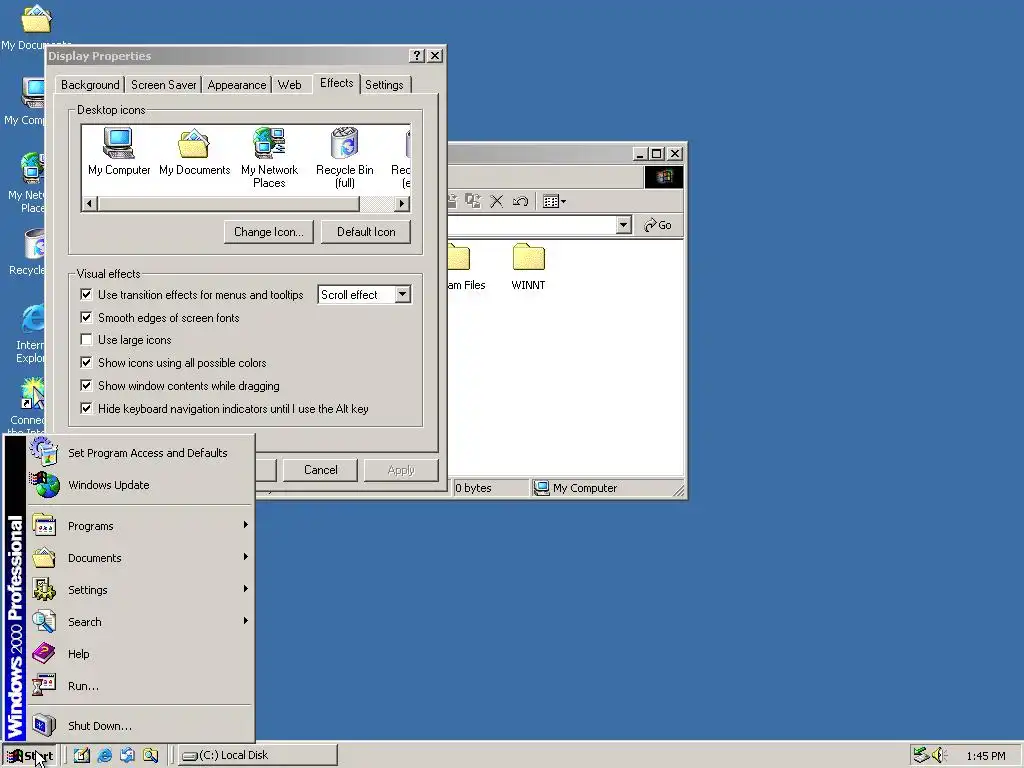Click the Go button in Explorer
The height and width of the screenshot is (768, 1024).
(658, 225)
